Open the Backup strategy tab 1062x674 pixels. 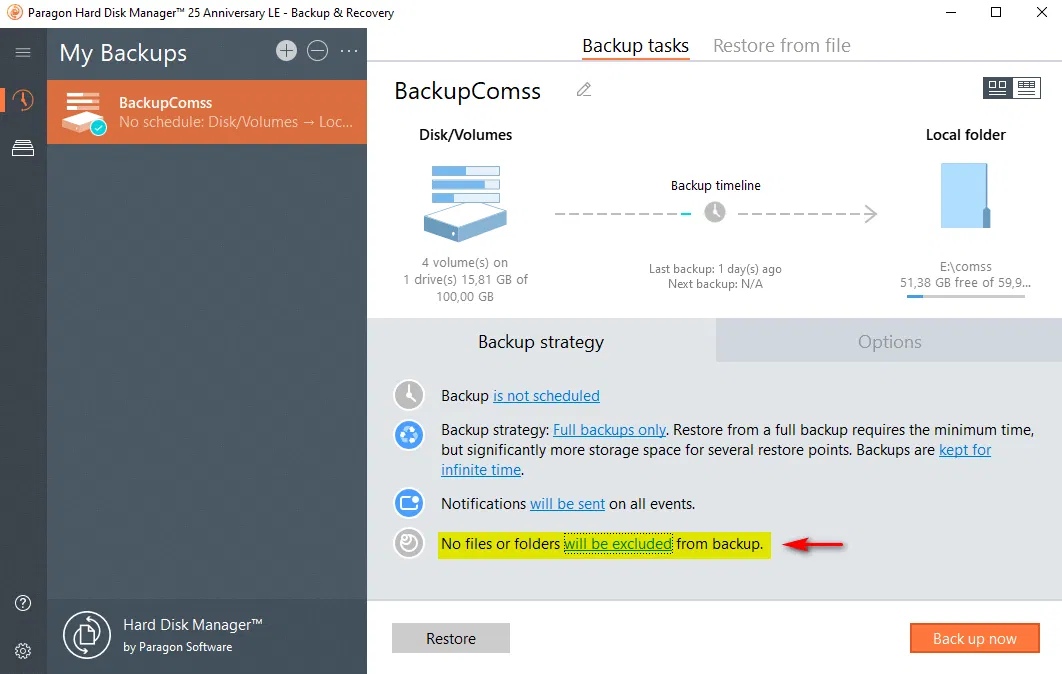tap(541, 341)
